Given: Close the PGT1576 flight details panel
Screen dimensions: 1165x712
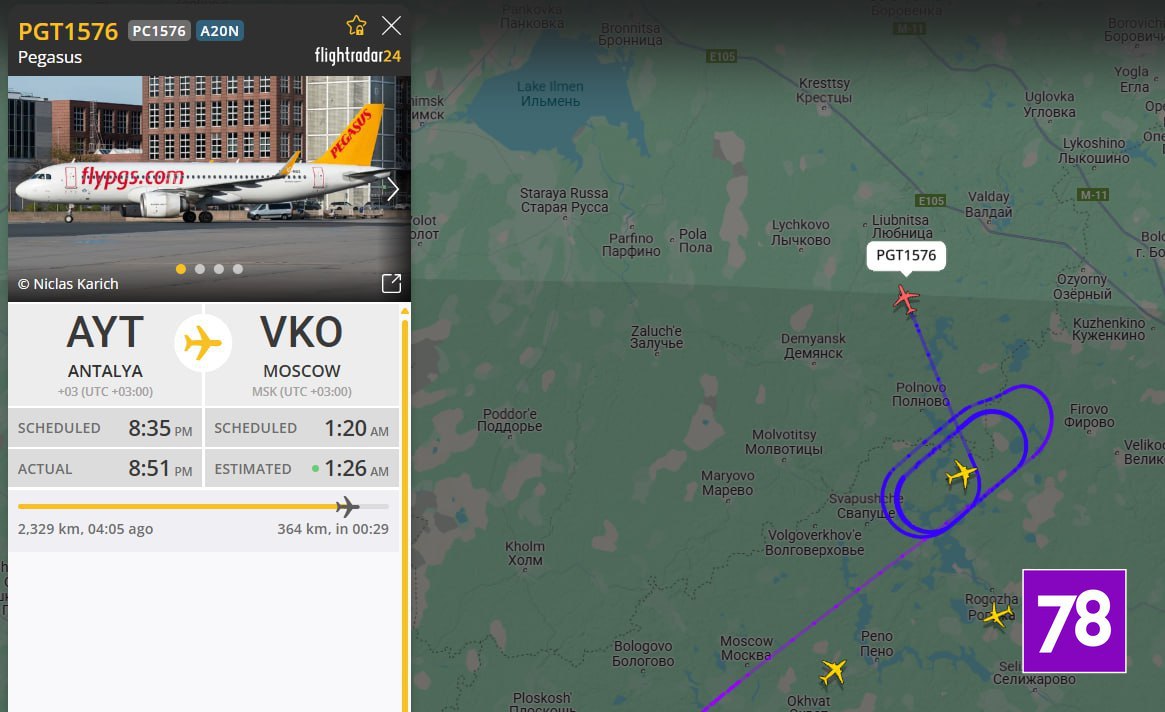Looking at the screenshot, I should 392,26.
